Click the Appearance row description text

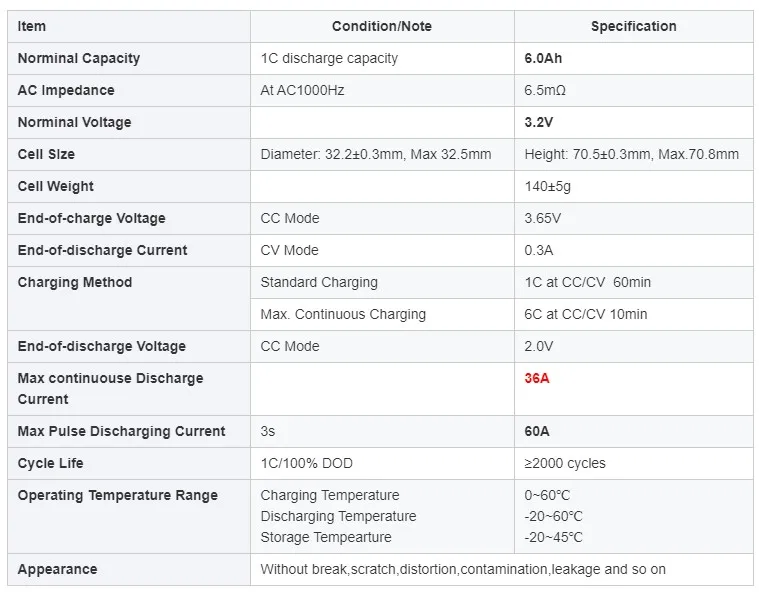coord(463,569)
